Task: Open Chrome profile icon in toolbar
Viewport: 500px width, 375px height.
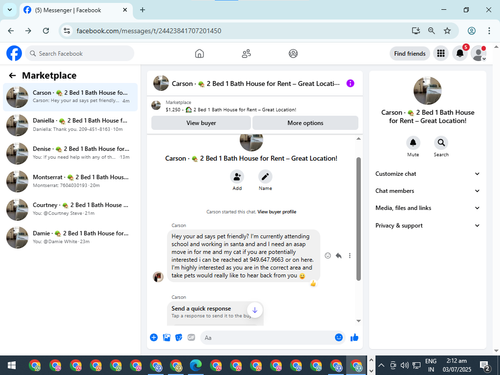Action: tap(471, 31)
